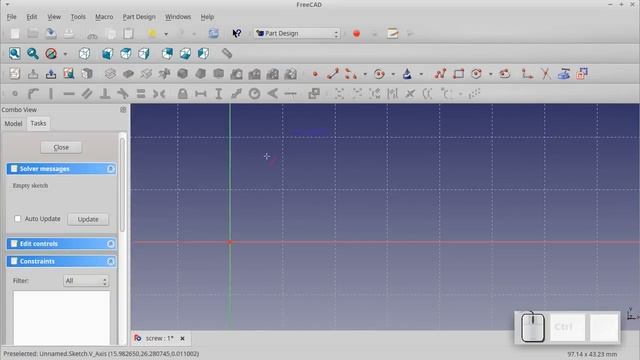Viewport: 640px width, 360px height.
Task: Select the Create rectangle tool
Action: coord(458,74)
